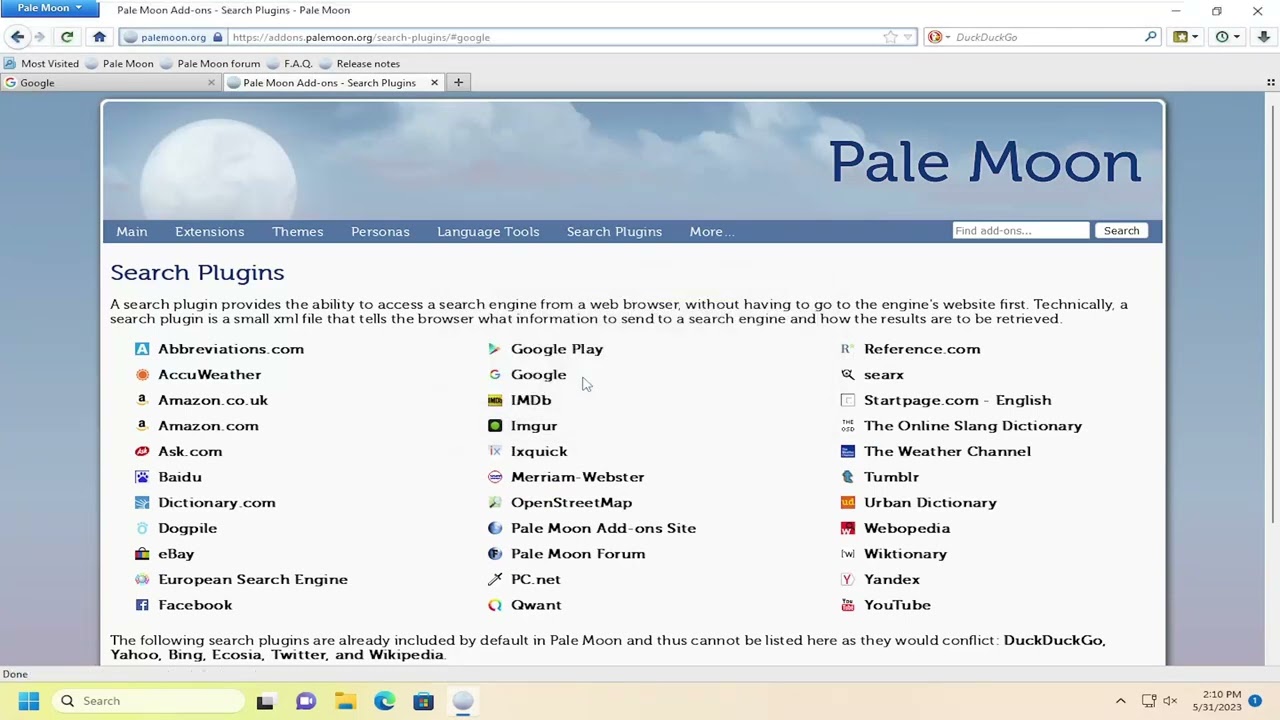Viewport: 1280px width, 720px height.
Task: Click the Abbreviations.com plugin icon
Action: pyautogui.click(x=142, y=349)
